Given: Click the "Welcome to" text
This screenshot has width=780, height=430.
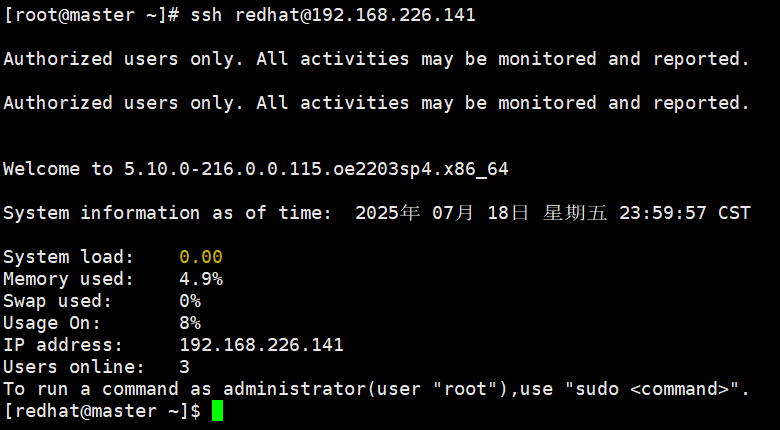Looking at the screenshot, I should pos(58,169).
